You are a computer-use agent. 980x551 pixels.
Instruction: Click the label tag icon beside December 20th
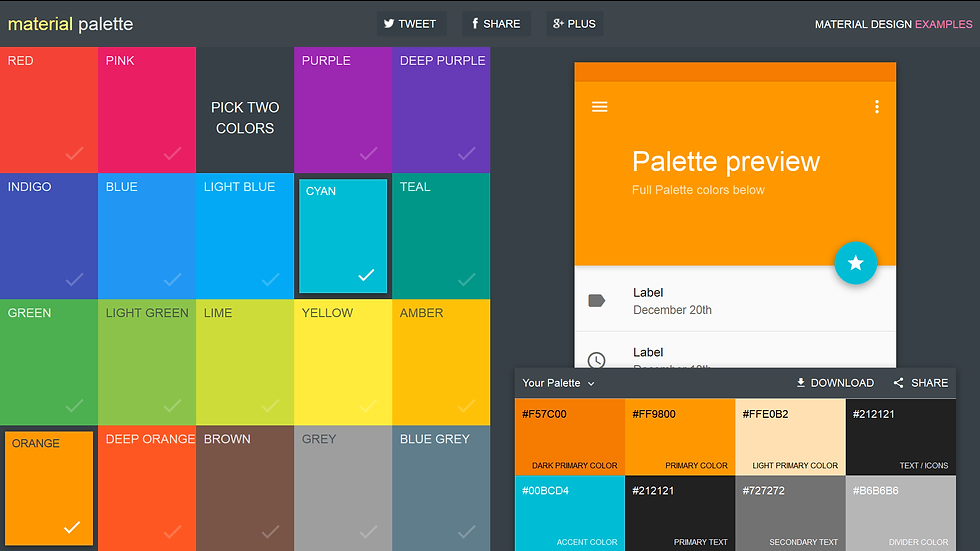597,301
